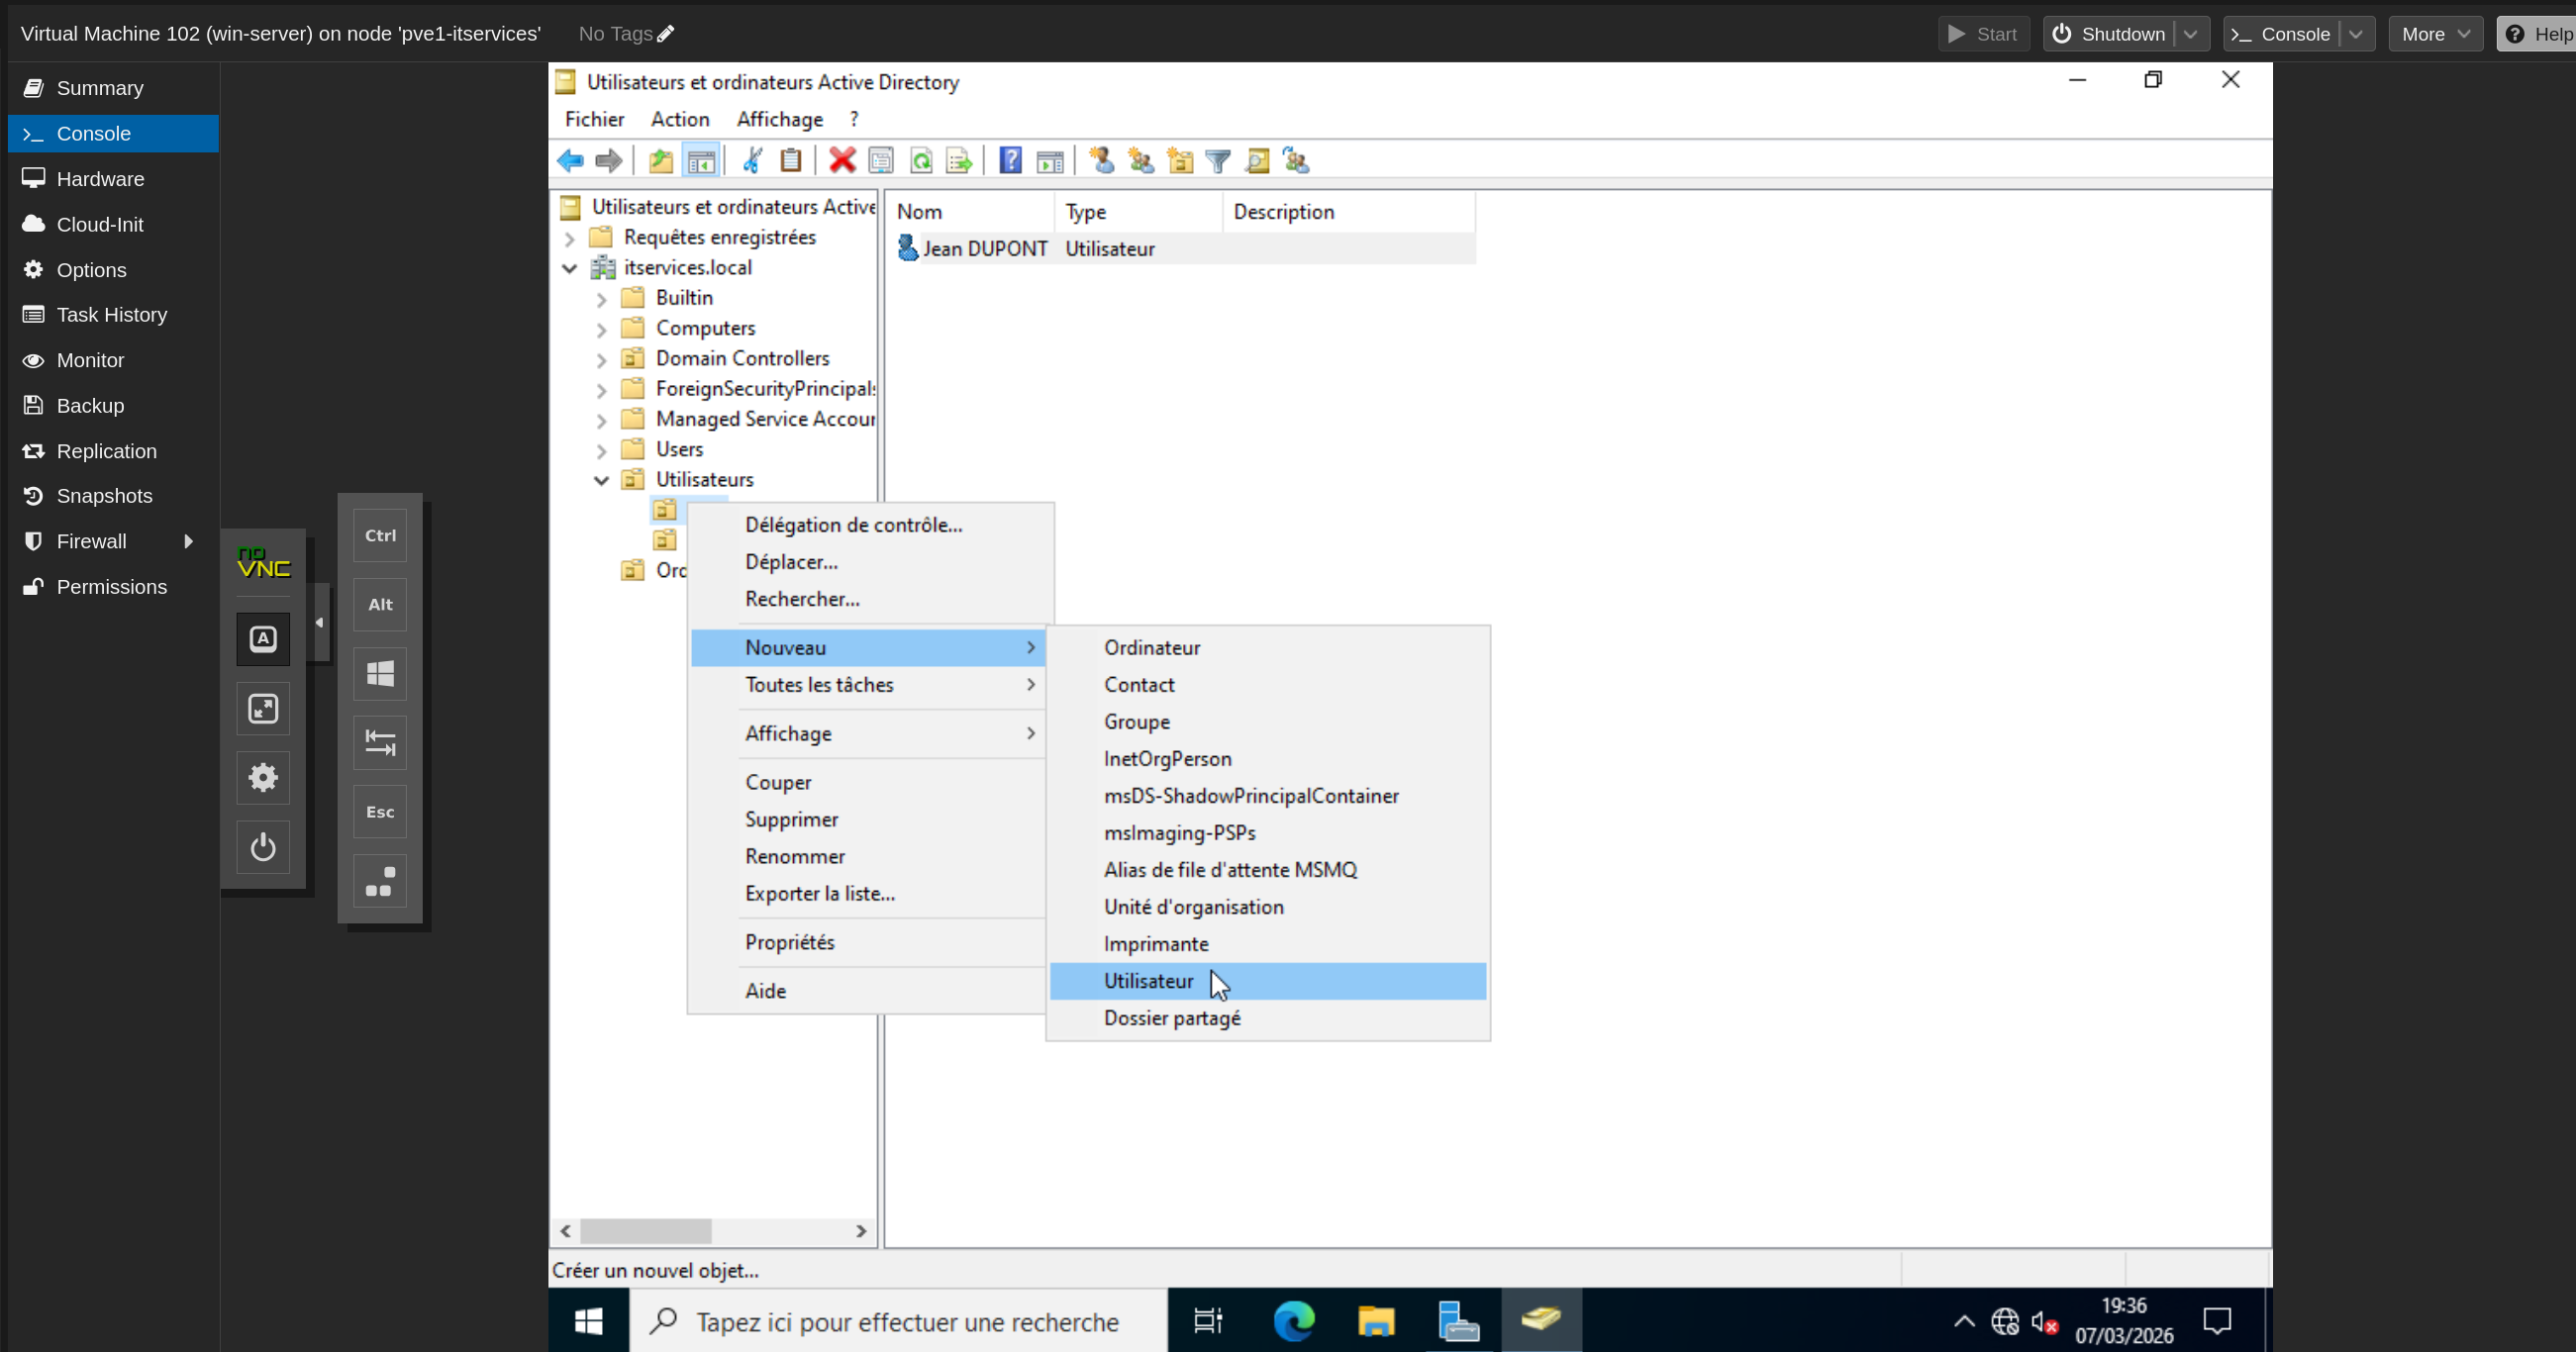Image resolution: width=2576 pixels, height=1352 pixels.
Task: Open the Snapshots section in sidebar
Action: click(x=104, y=496)
